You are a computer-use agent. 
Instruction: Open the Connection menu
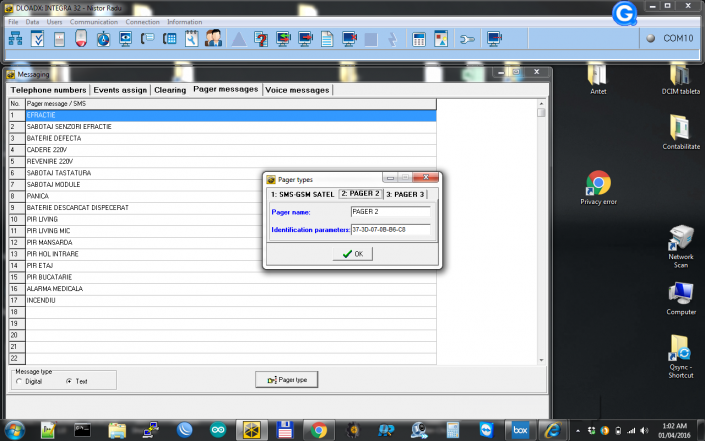(143, 22)
